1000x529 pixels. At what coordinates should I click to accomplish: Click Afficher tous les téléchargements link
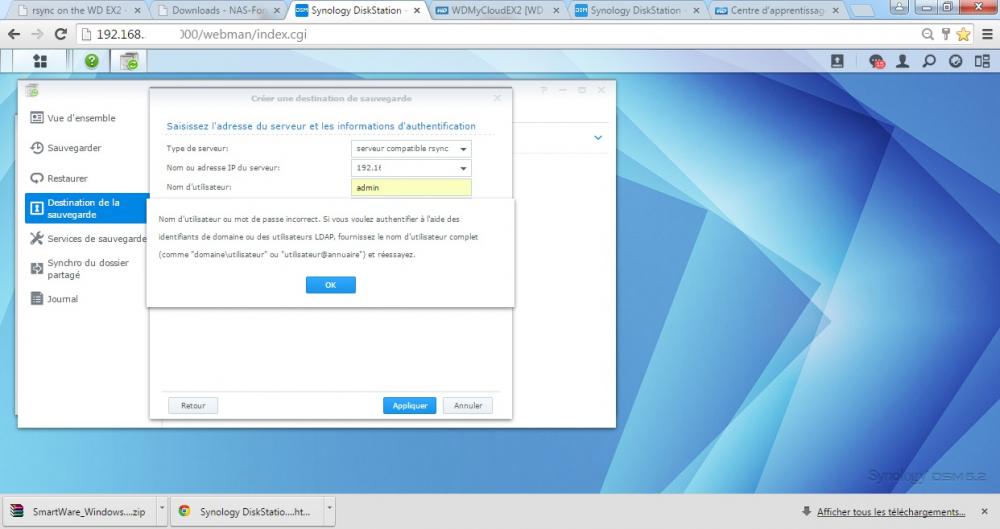point(891,512)
